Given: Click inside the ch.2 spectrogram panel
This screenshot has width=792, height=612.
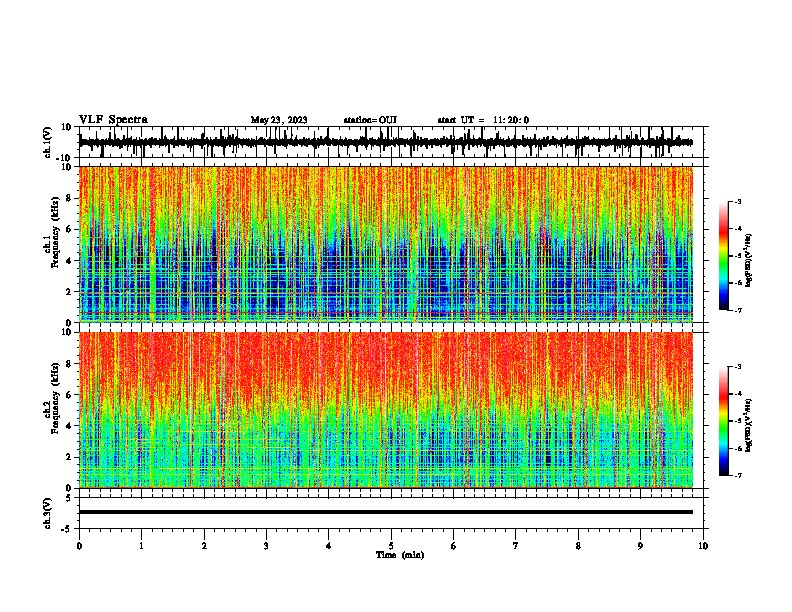Looking at the screenshot, I should 386,410.
